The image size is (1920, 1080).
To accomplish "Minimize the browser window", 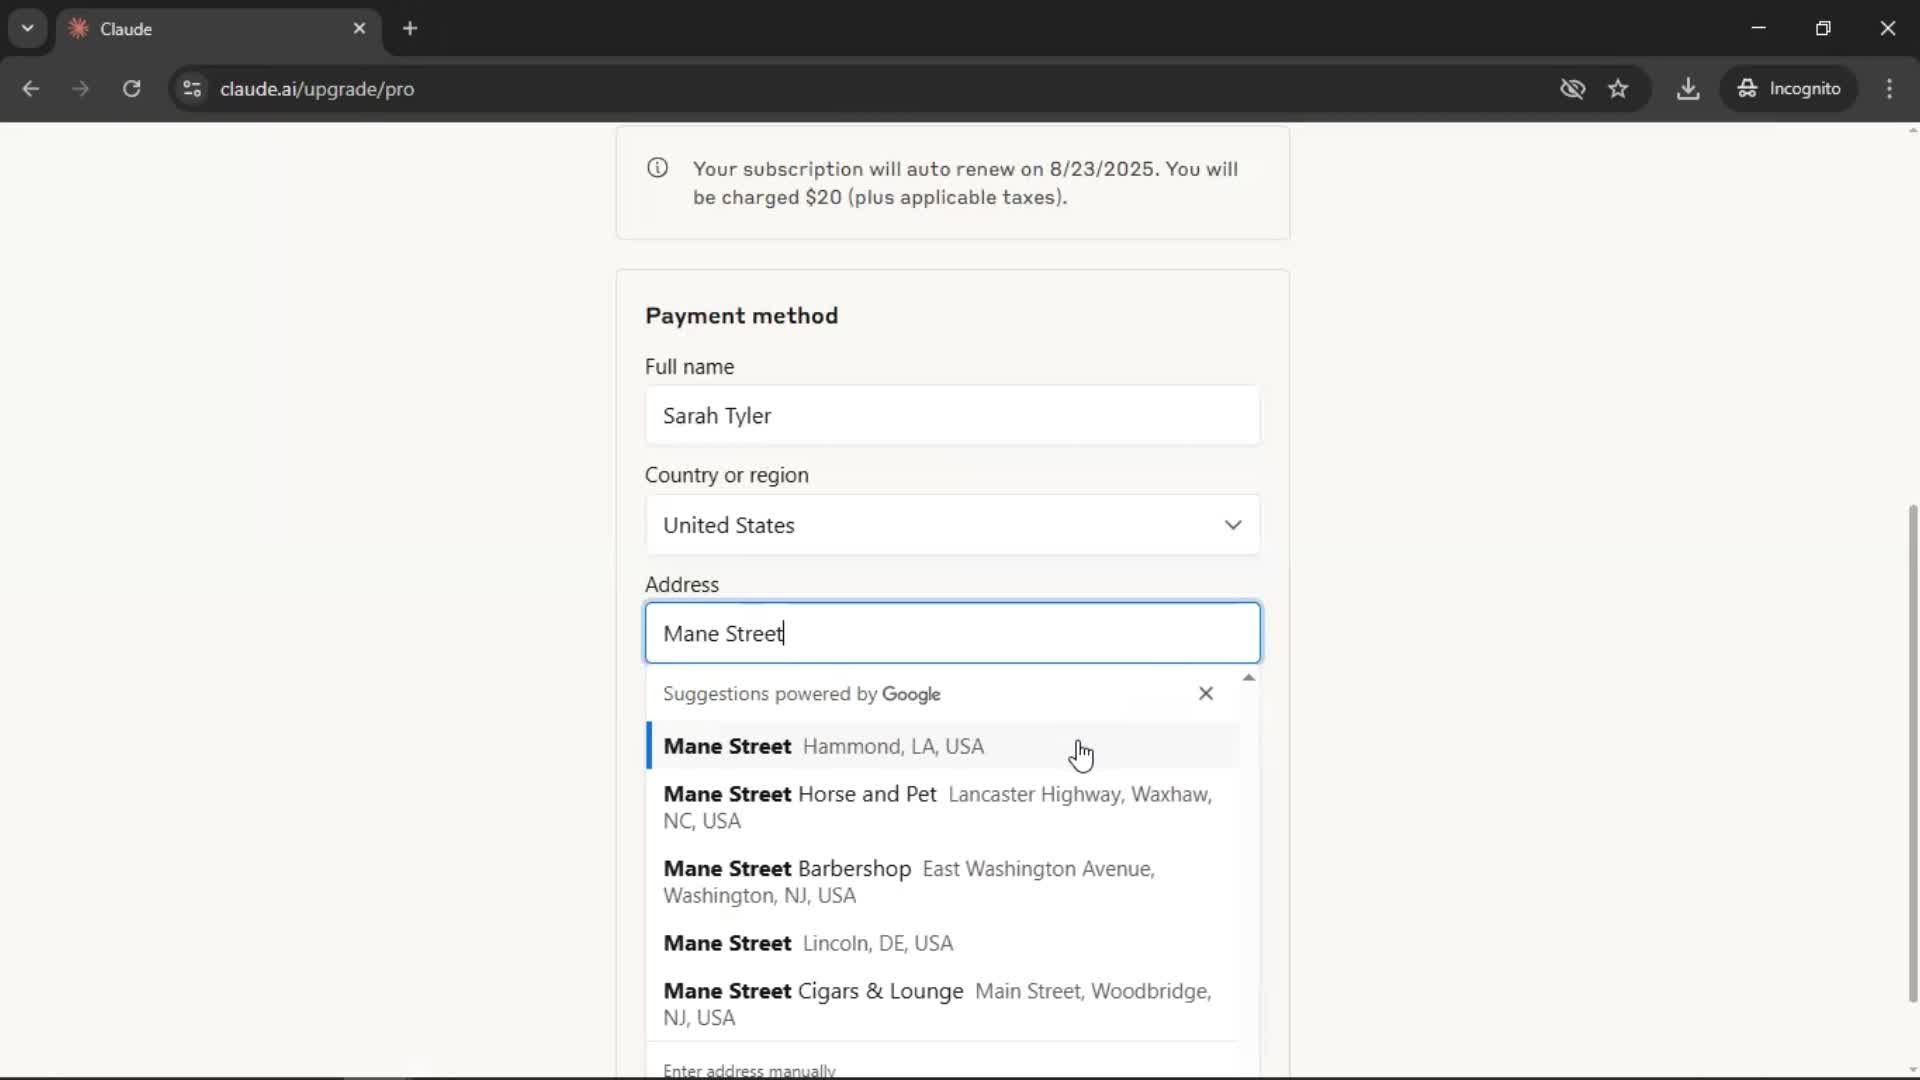I will pyautogui.click(x=1758, y=28).
